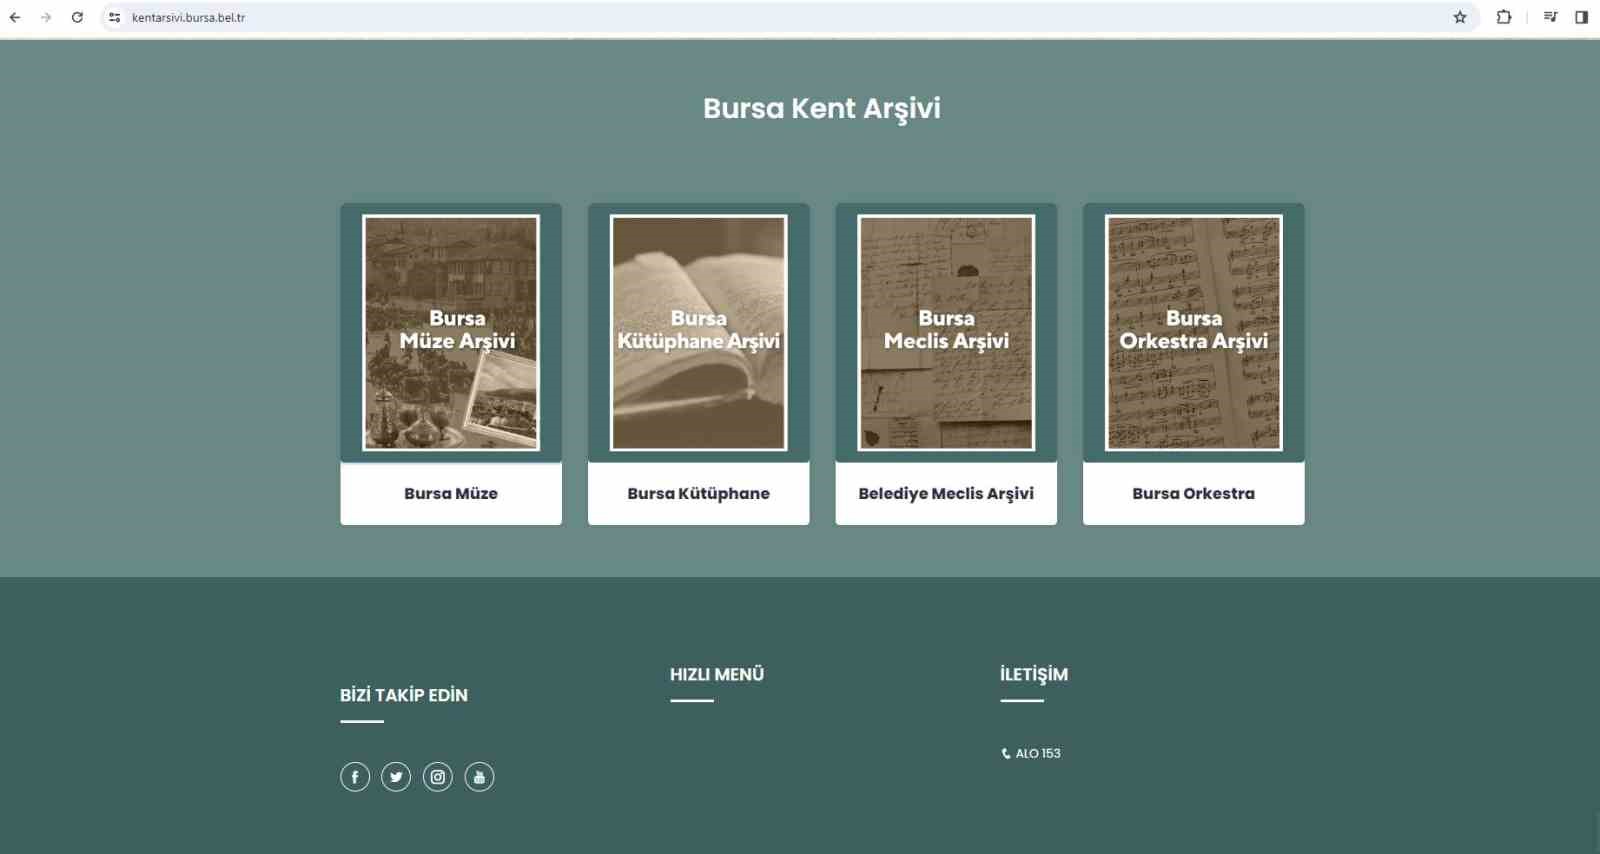Click the Bursa Müze label button
The height and width of the screenshot is (854, 1600).
coord(451,493)
